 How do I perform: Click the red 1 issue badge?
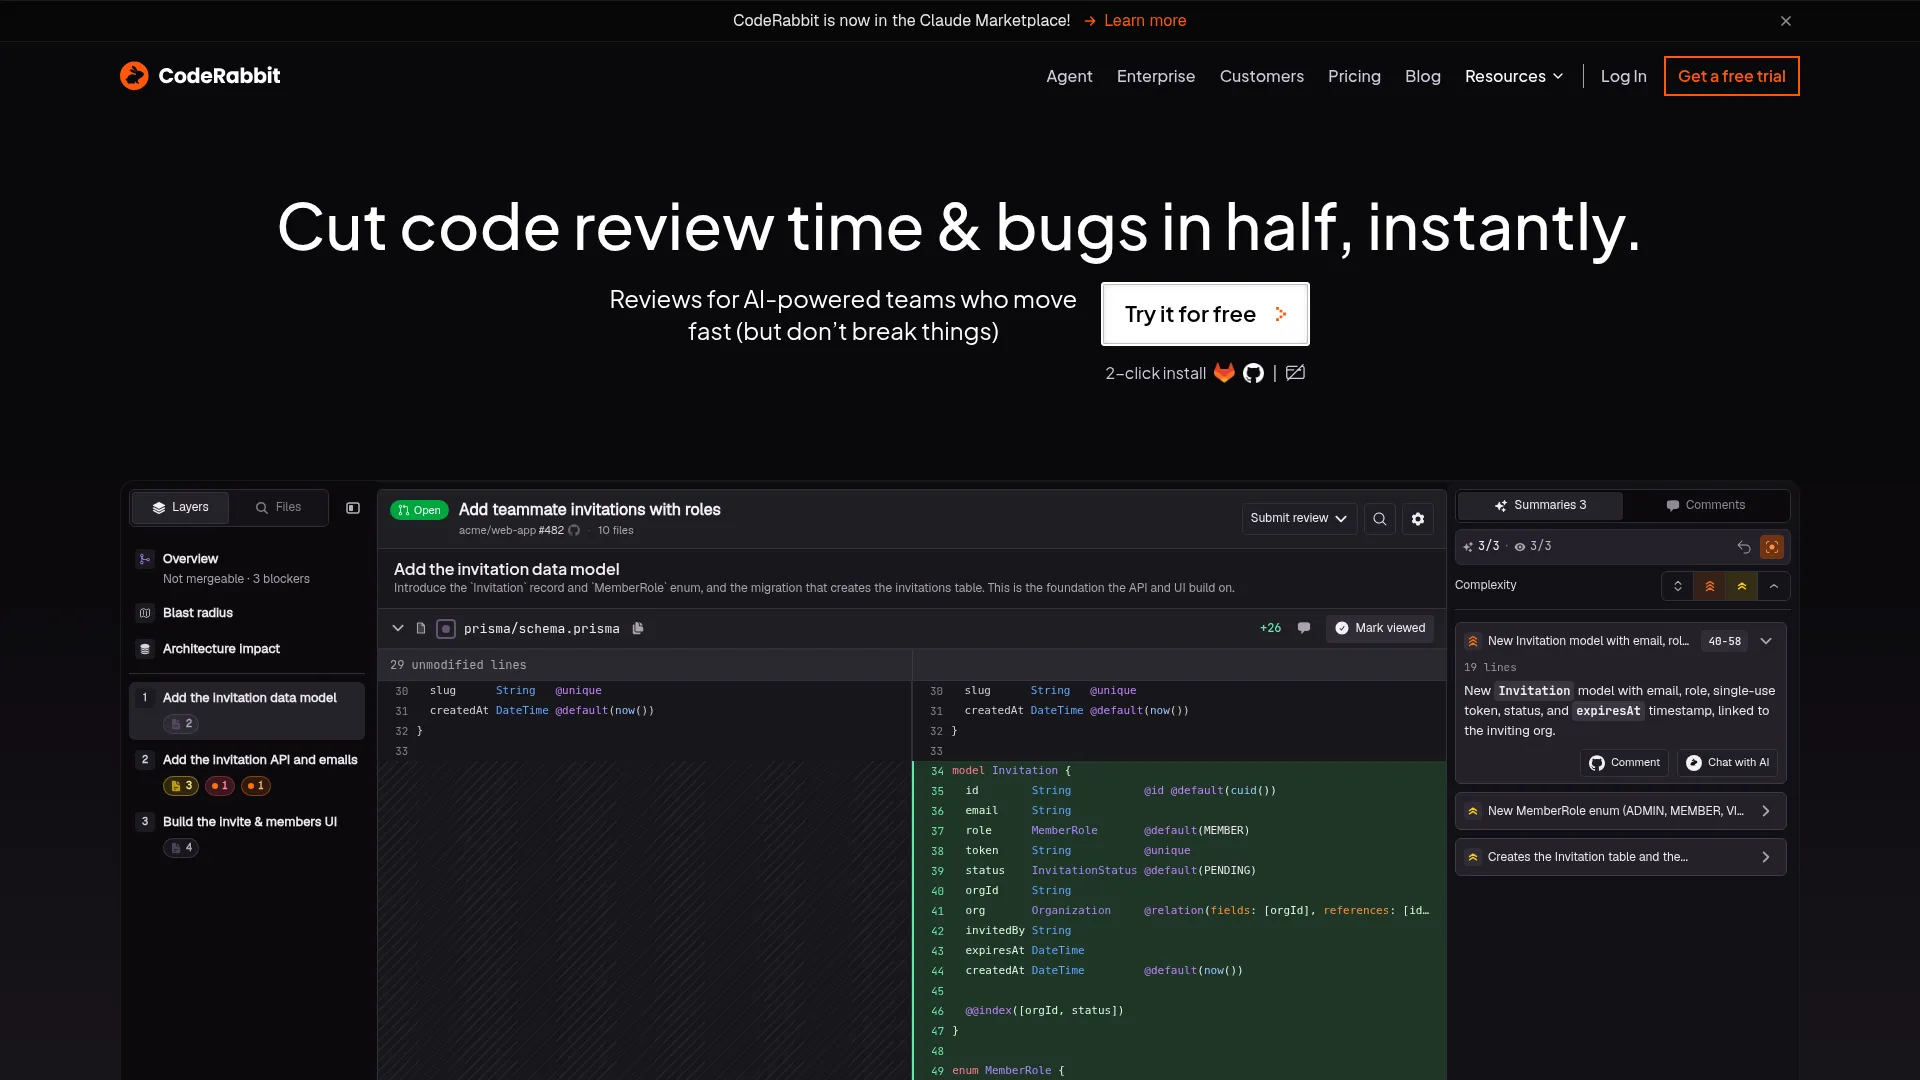[220, 786]
